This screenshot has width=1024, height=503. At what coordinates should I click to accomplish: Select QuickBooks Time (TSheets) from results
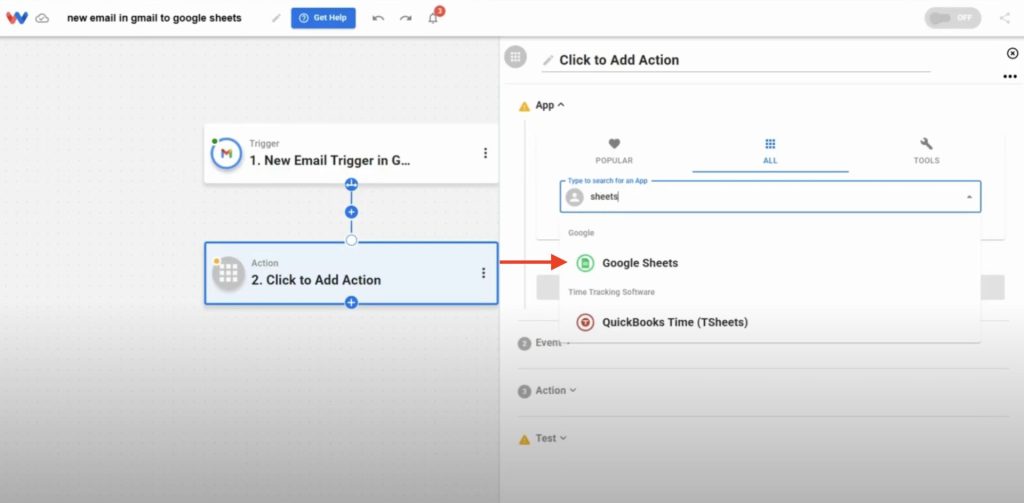pyautogui.click(x=770, y=322)
